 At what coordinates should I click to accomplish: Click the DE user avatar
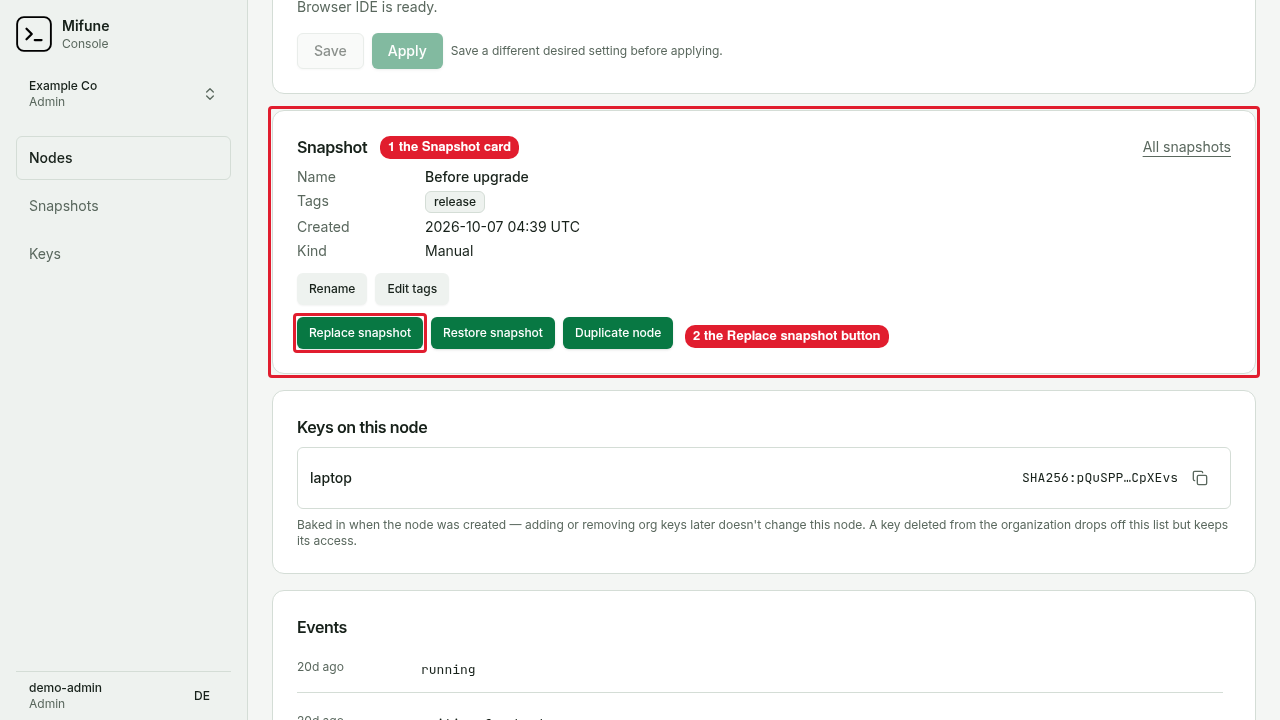click(202, 696)
